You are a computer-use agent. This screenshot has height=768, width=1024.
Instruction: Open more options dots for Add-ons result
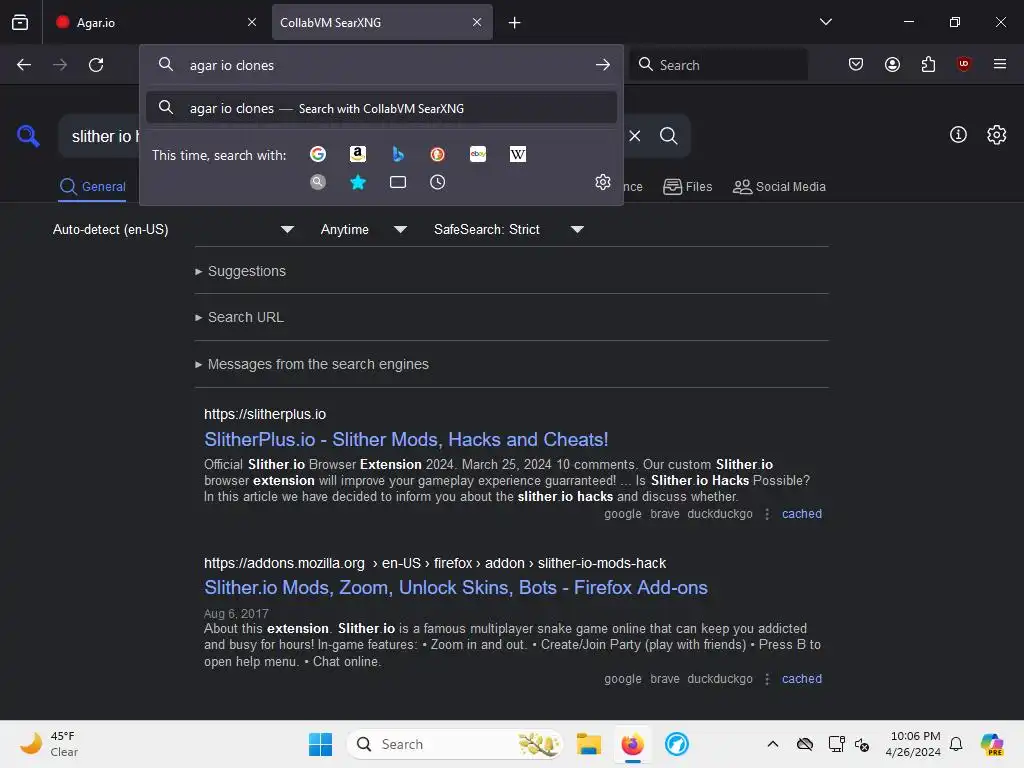click(x=767, y=679)
